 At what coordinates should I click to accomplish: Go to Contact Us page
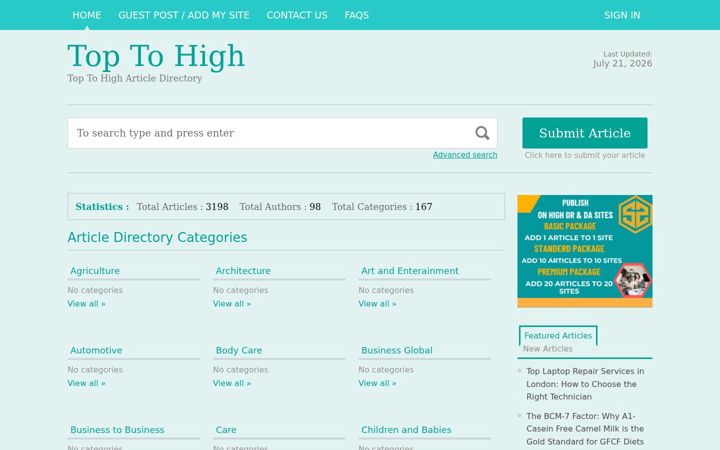tap(297, 15)
